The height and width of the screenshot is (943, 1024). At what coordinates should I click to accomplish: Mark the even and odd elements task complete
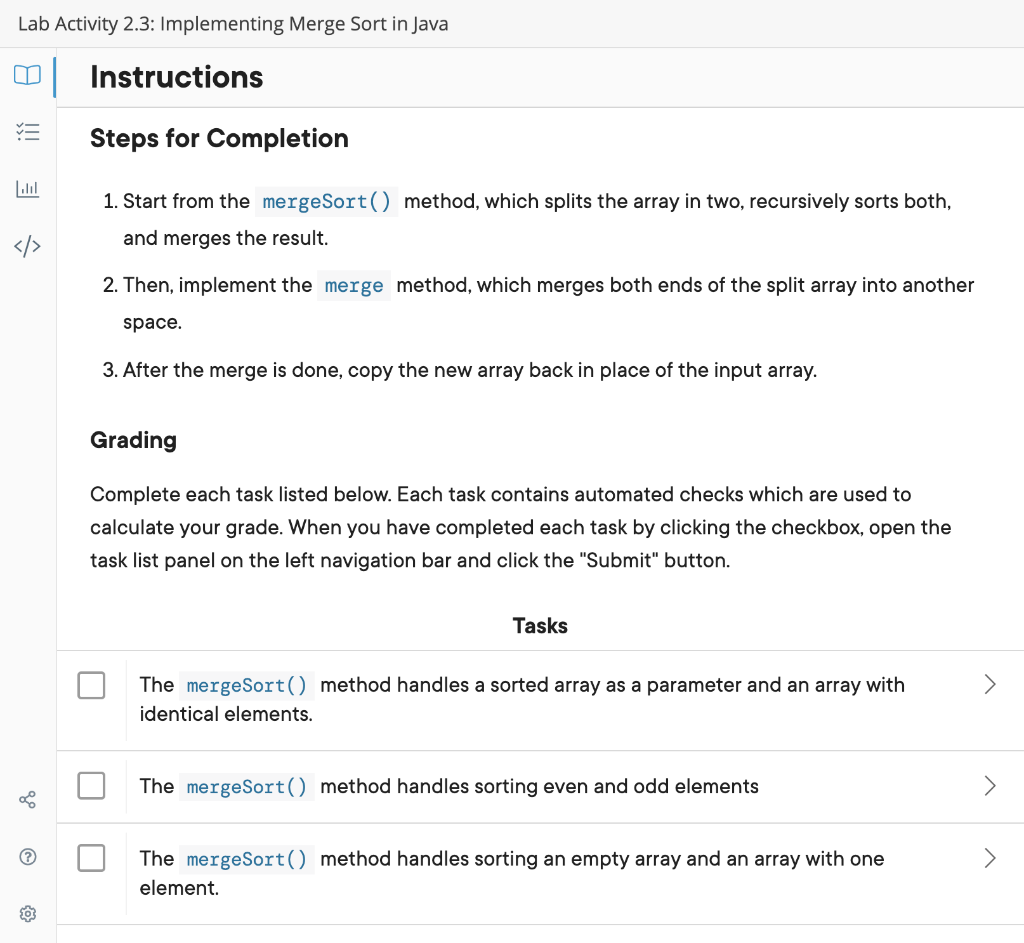pyautogui.click(x=91, y=786)
